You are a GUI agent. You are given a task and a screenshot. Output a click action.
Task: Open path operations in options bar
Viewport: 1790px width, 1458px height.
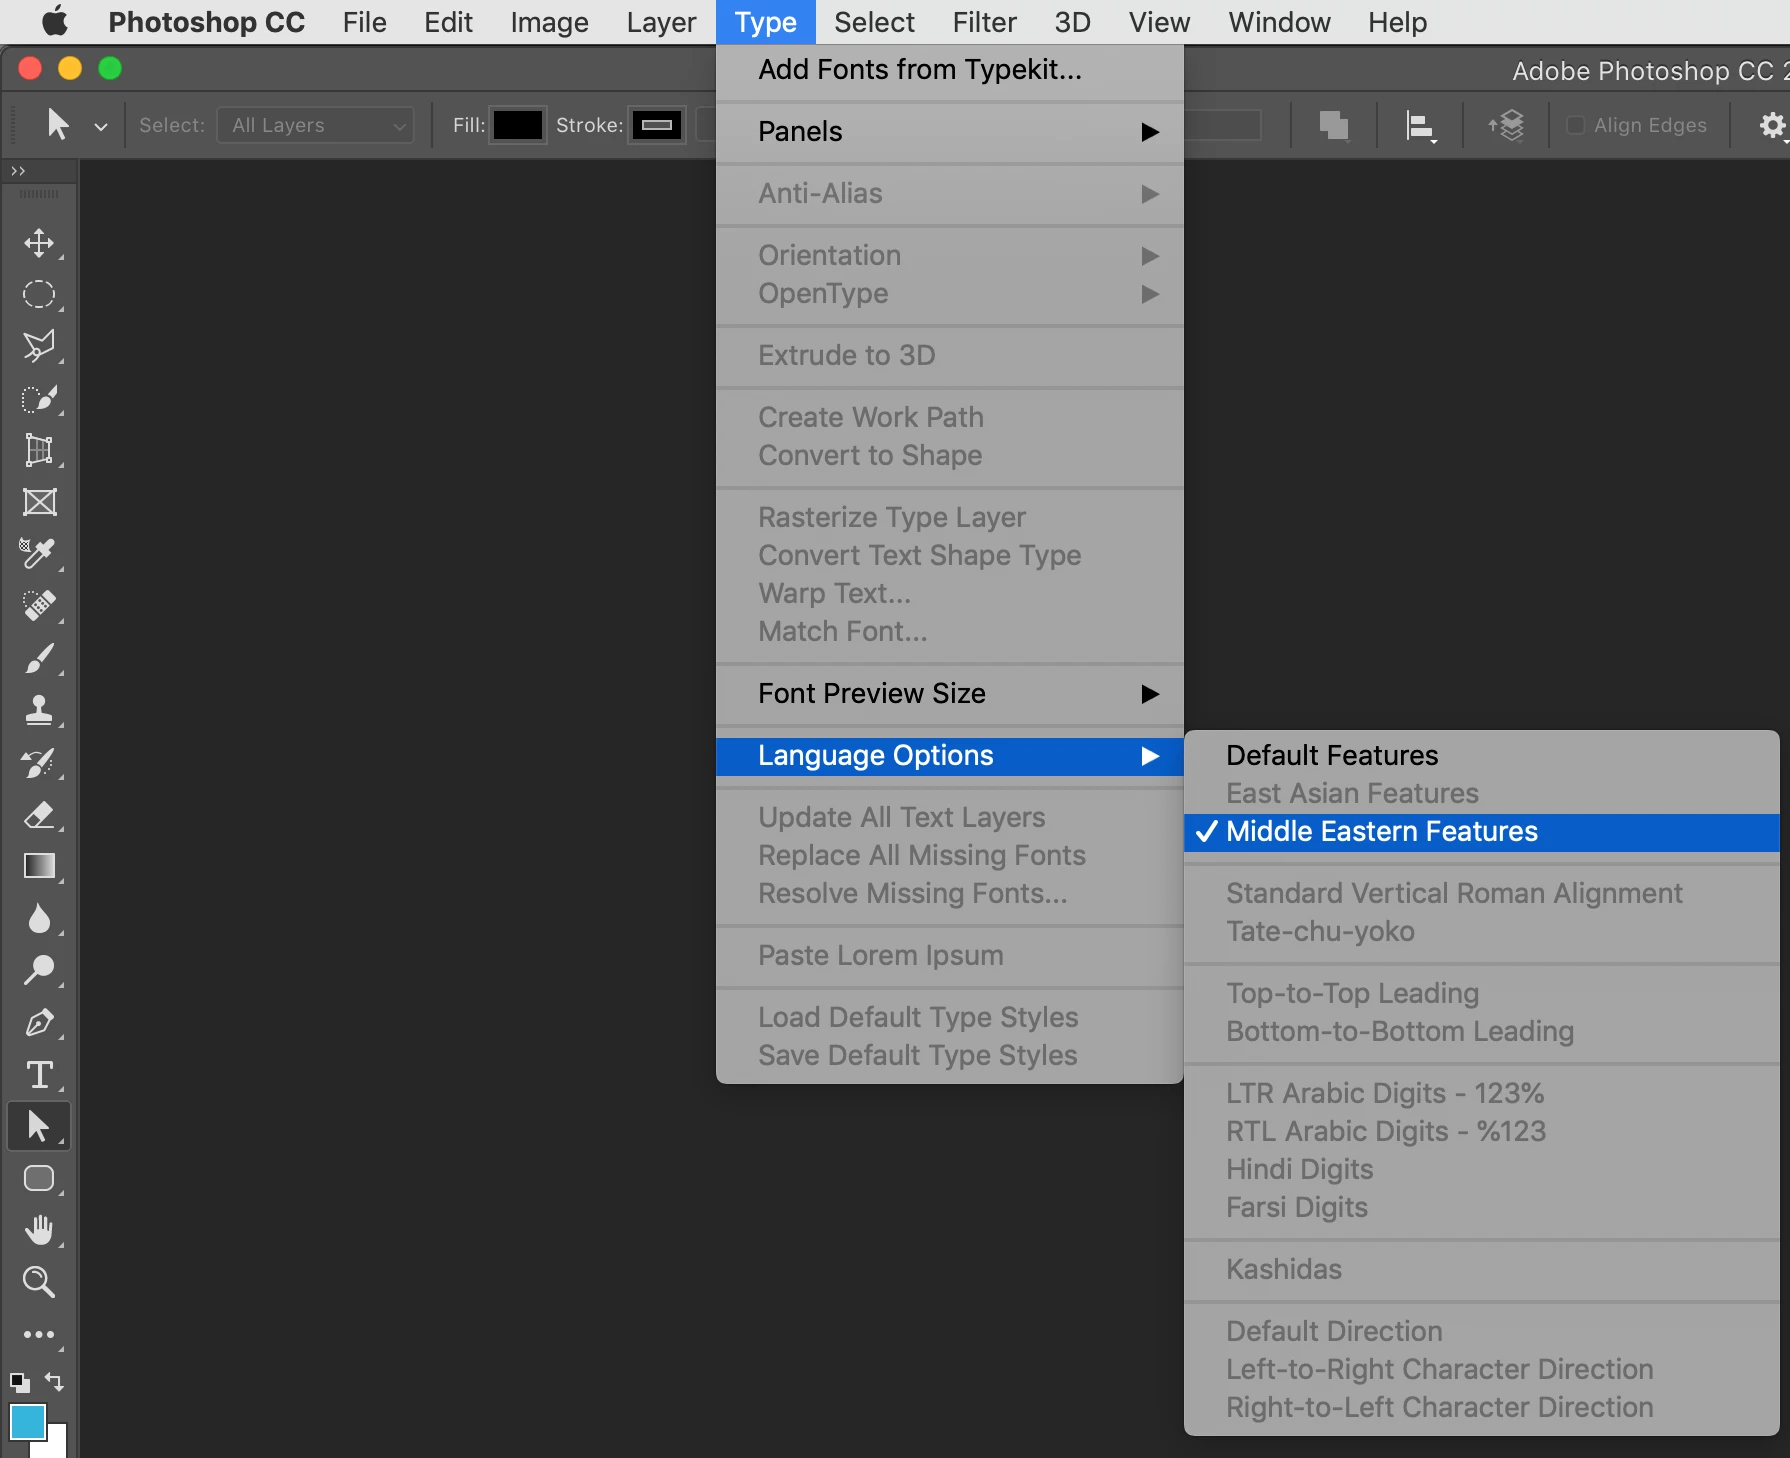point(1334,126)
